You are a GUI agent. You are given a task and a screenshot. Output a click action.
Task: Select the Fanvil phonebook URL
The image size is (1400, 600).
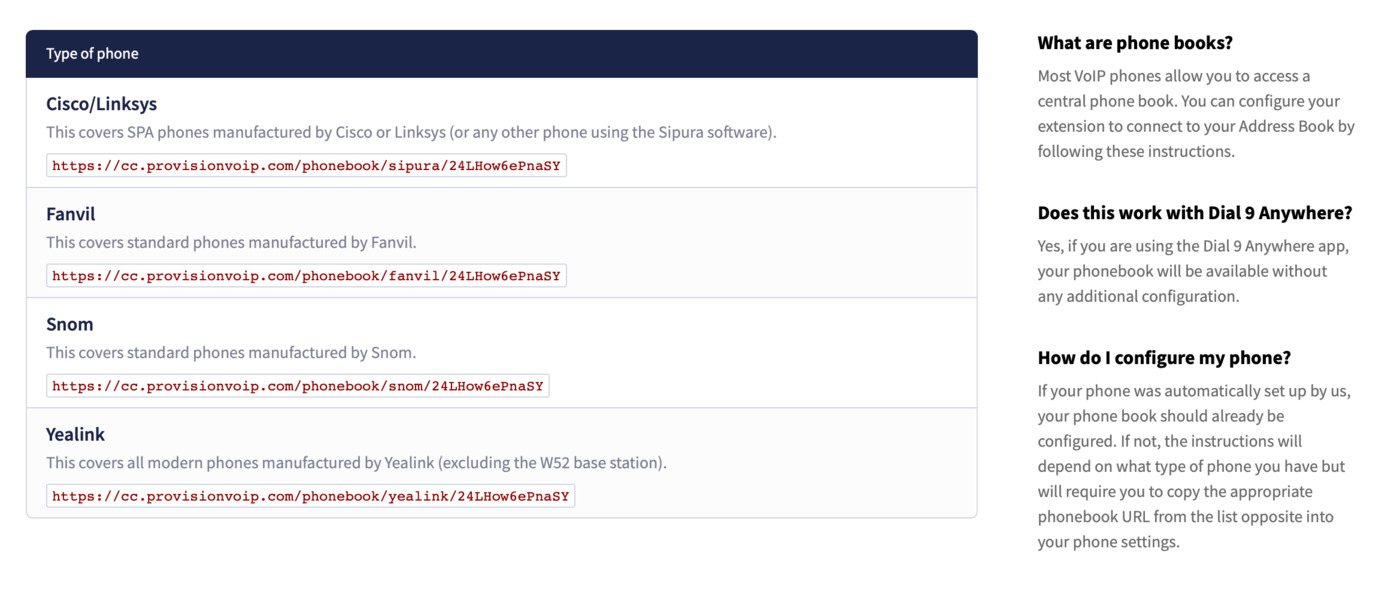306,276
